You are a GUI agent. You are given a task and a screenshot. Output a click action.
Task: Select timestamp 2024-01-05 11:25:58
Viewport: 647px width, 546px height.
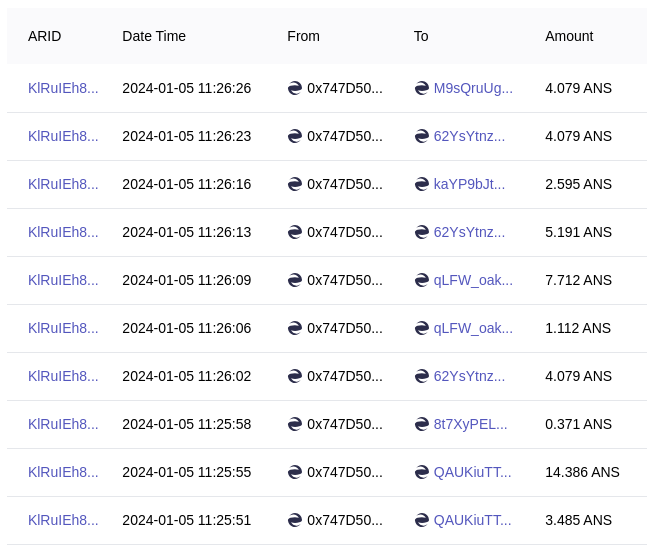[187, 424]
